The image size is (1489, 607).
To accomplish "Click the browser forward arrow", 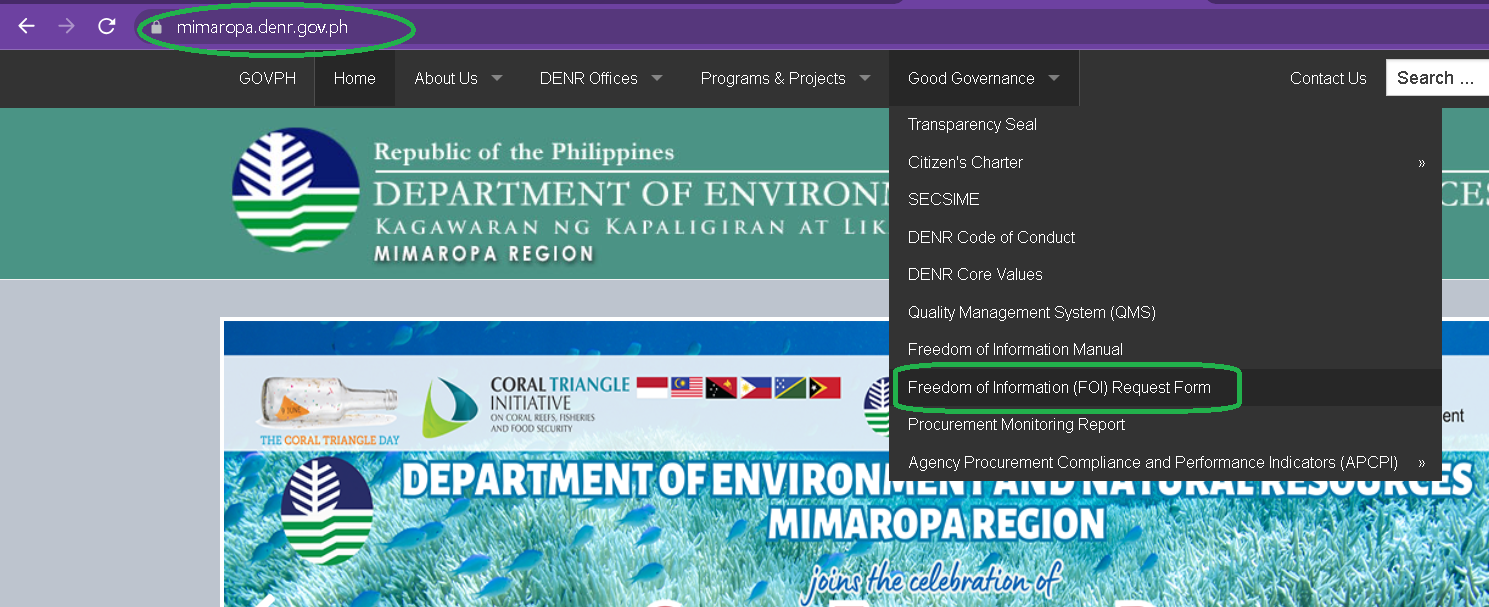I will [x=67, y=26].
